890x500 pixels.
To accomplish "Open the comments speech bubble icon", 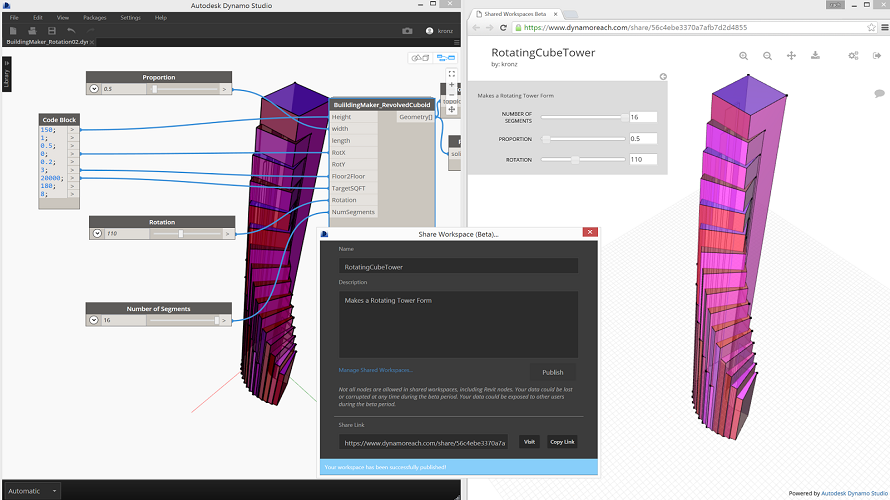I will pyautogui.click(x=879, y=94).
